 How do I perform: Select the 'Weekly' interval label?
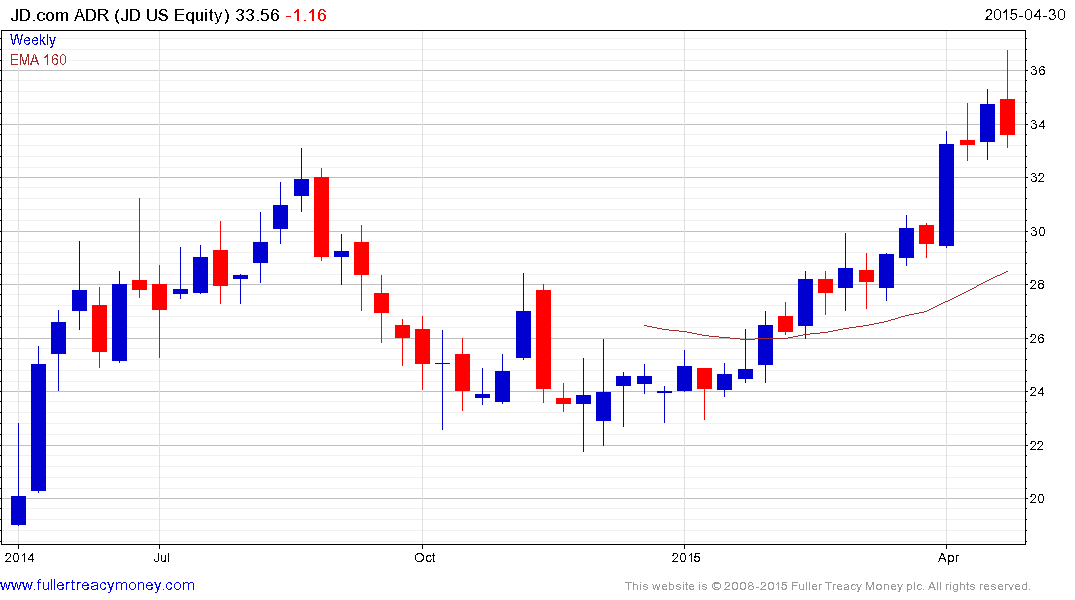coord(33,40)
